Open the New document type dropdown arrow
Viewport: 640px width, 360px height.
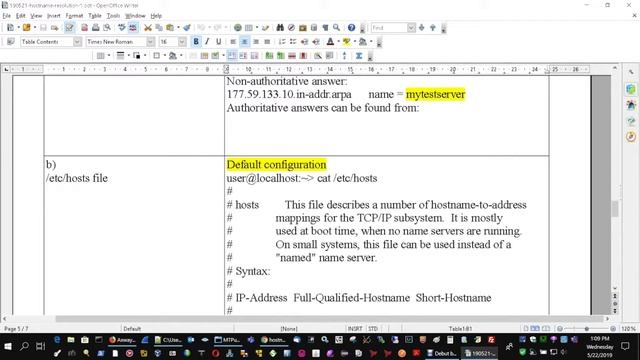point(18,28)
